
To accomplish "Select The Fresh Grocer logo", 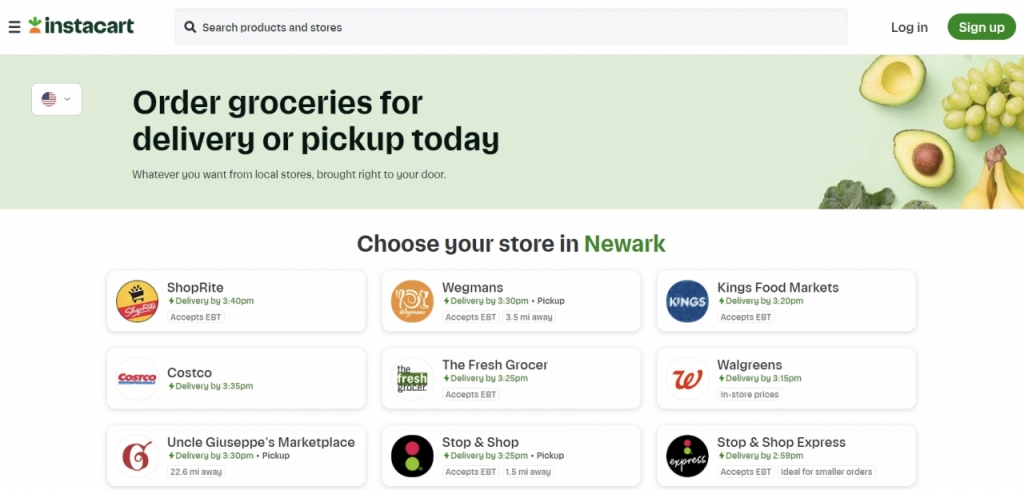I will tap(412, 378).
